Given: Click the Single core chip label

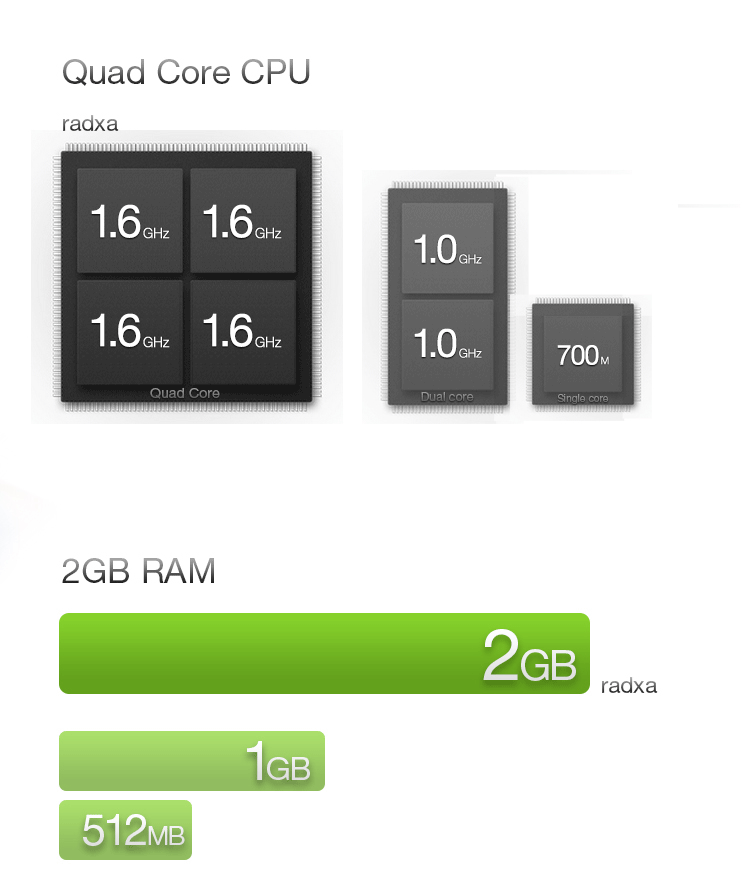Looking at the screenshot, I should coord(583,398).
